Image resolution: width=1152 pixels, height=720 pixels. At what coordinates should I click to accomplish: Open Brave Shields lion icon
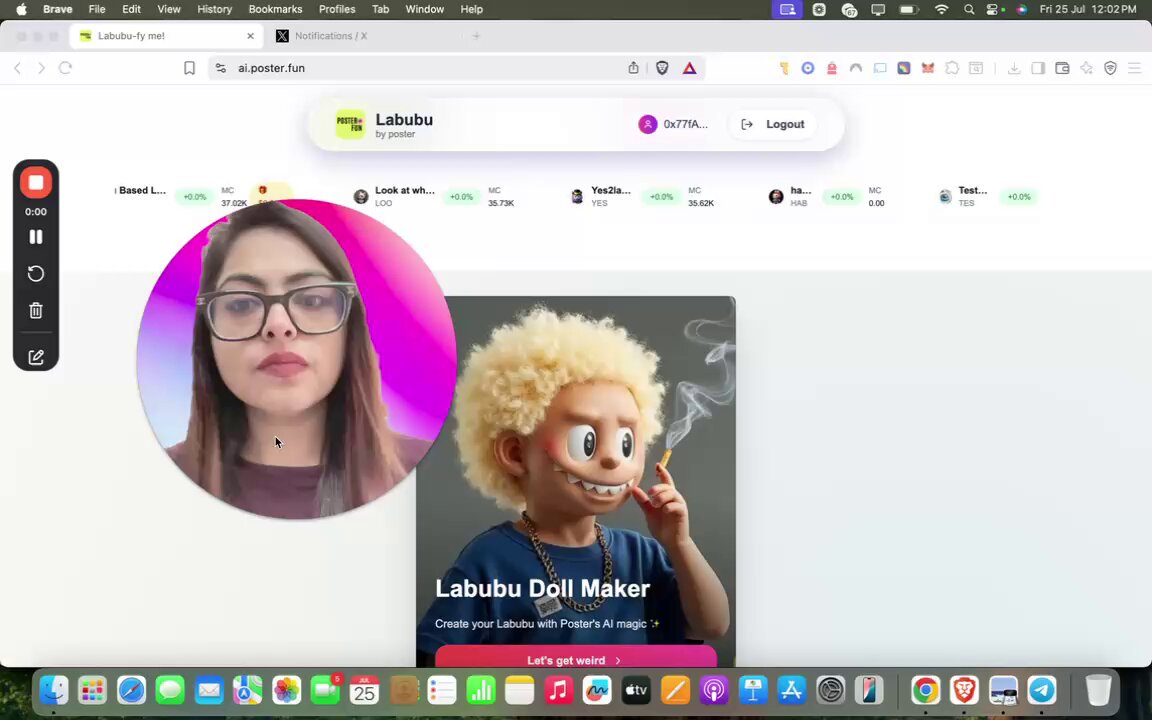[662, 68]
